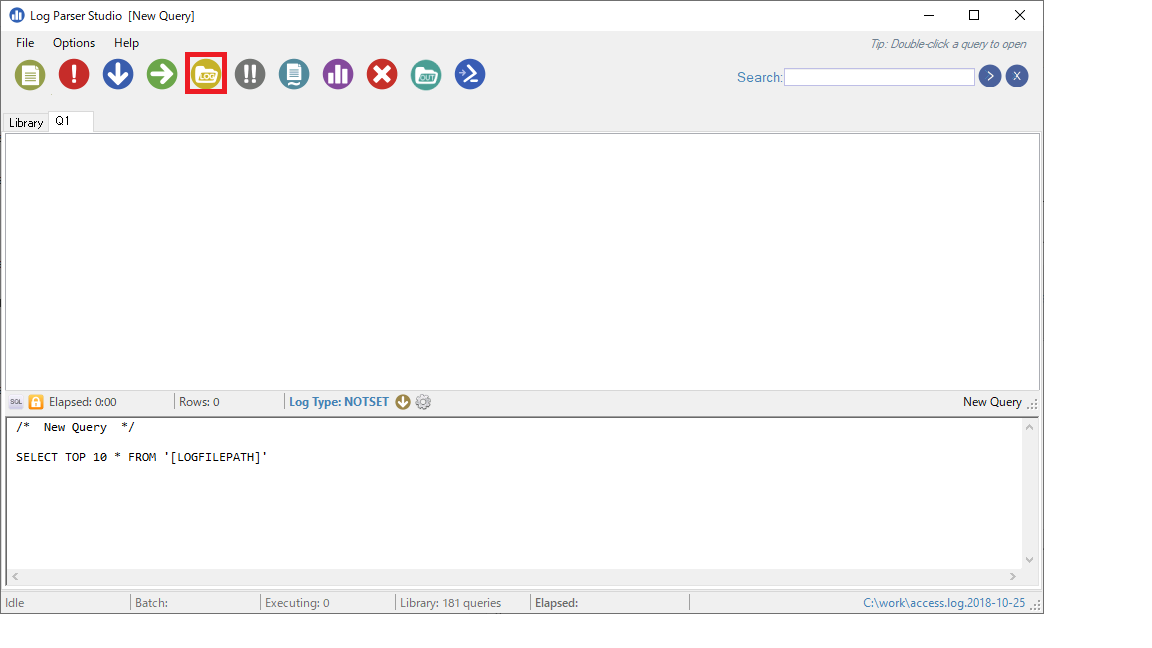This screenshot has height=648, width=1152.
Task: Open the Options menu
Action: tap(73, 43)
